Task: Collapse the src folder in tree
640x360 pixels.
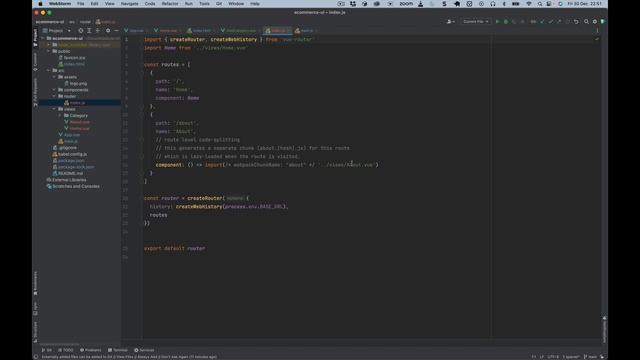Action: (49, 71)
